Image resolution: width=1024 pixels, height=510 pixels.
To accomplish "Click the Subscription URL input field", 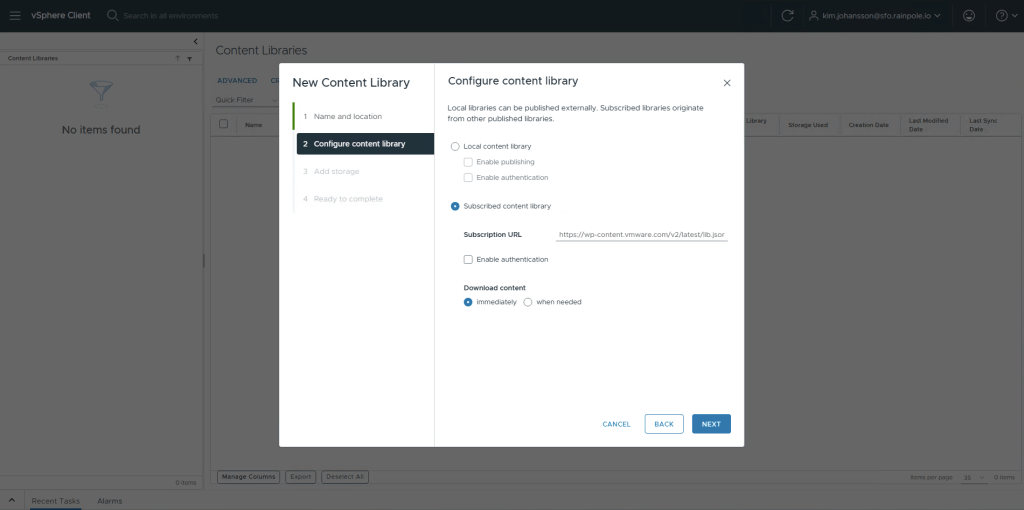I will [641, 235].
